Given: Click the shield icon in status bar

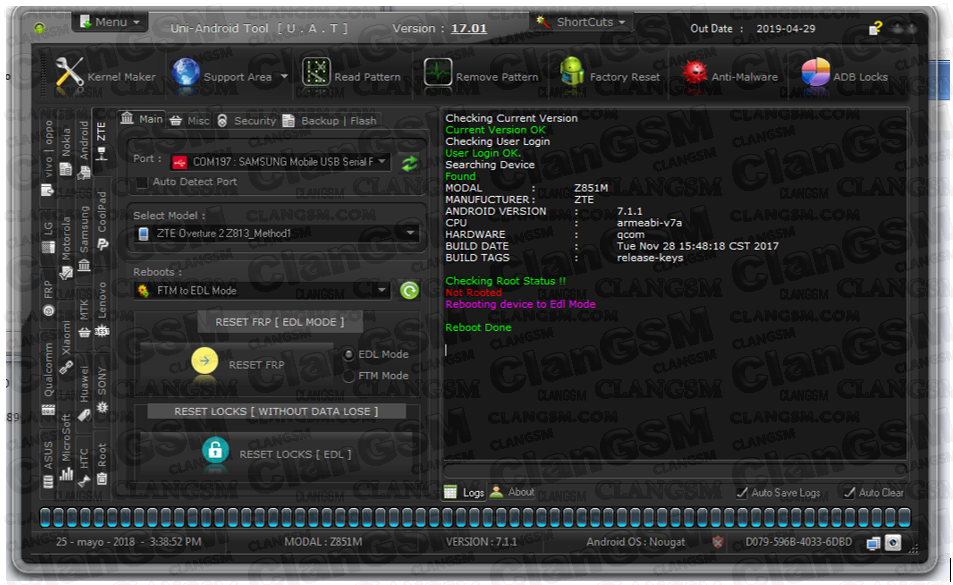Looking at the screenshot, I should pyautogui.click(x=718, y=542).
